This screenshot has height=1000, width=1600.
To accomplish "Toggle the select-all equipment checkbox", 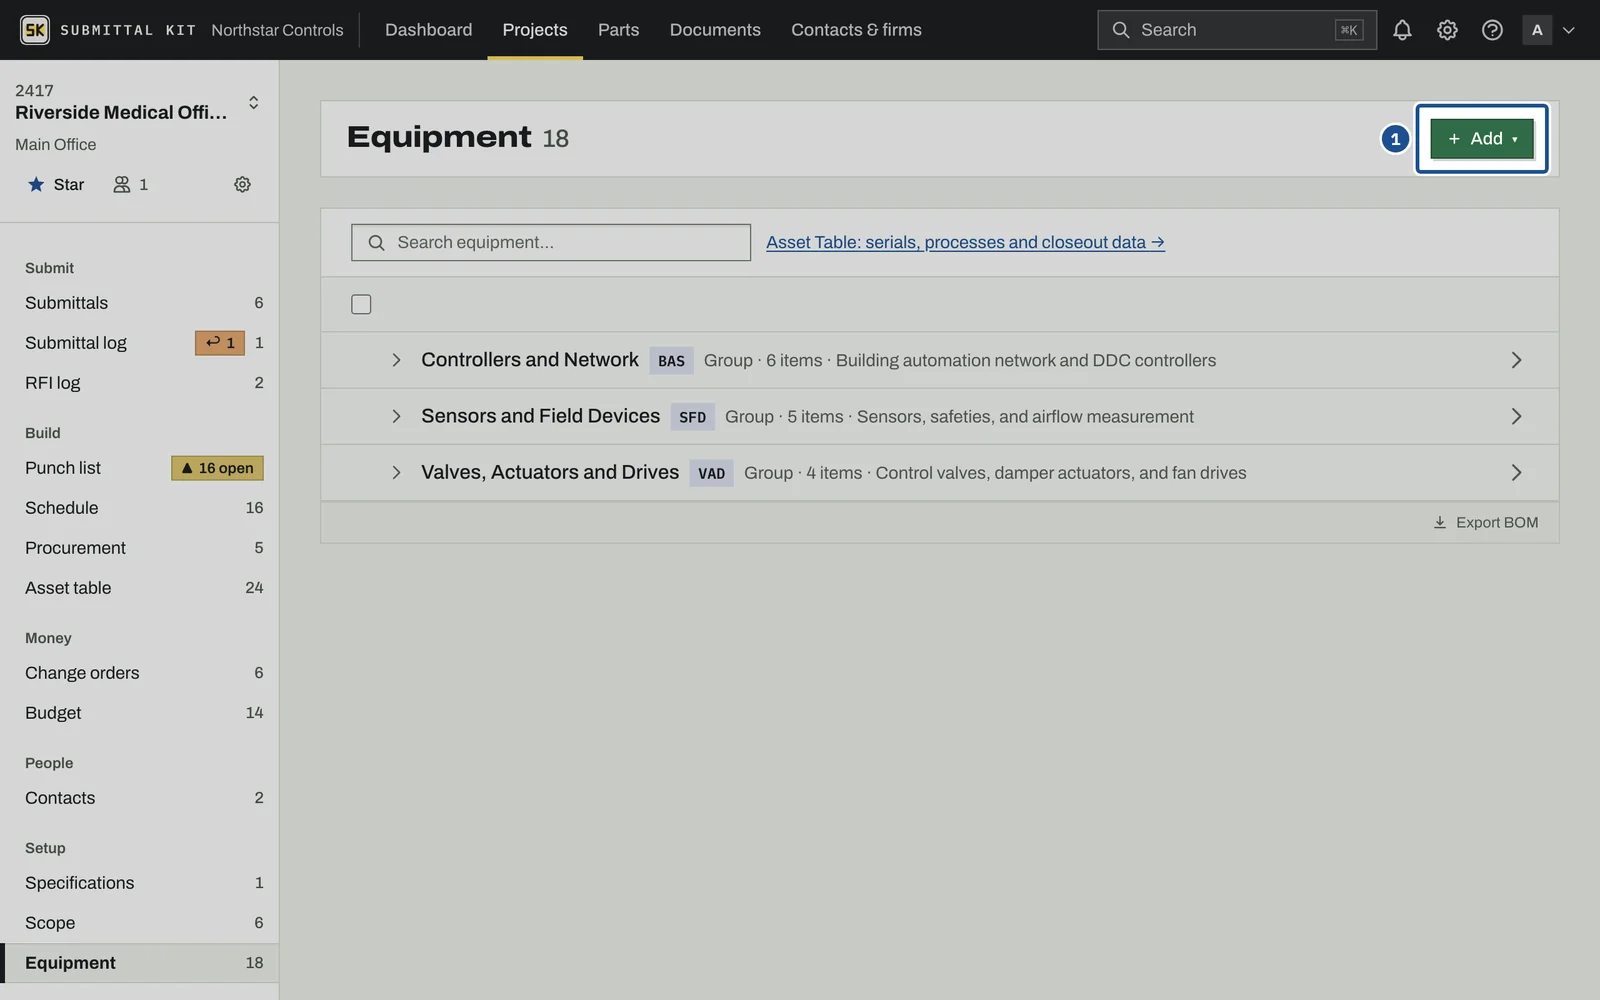I will (361, 304).
